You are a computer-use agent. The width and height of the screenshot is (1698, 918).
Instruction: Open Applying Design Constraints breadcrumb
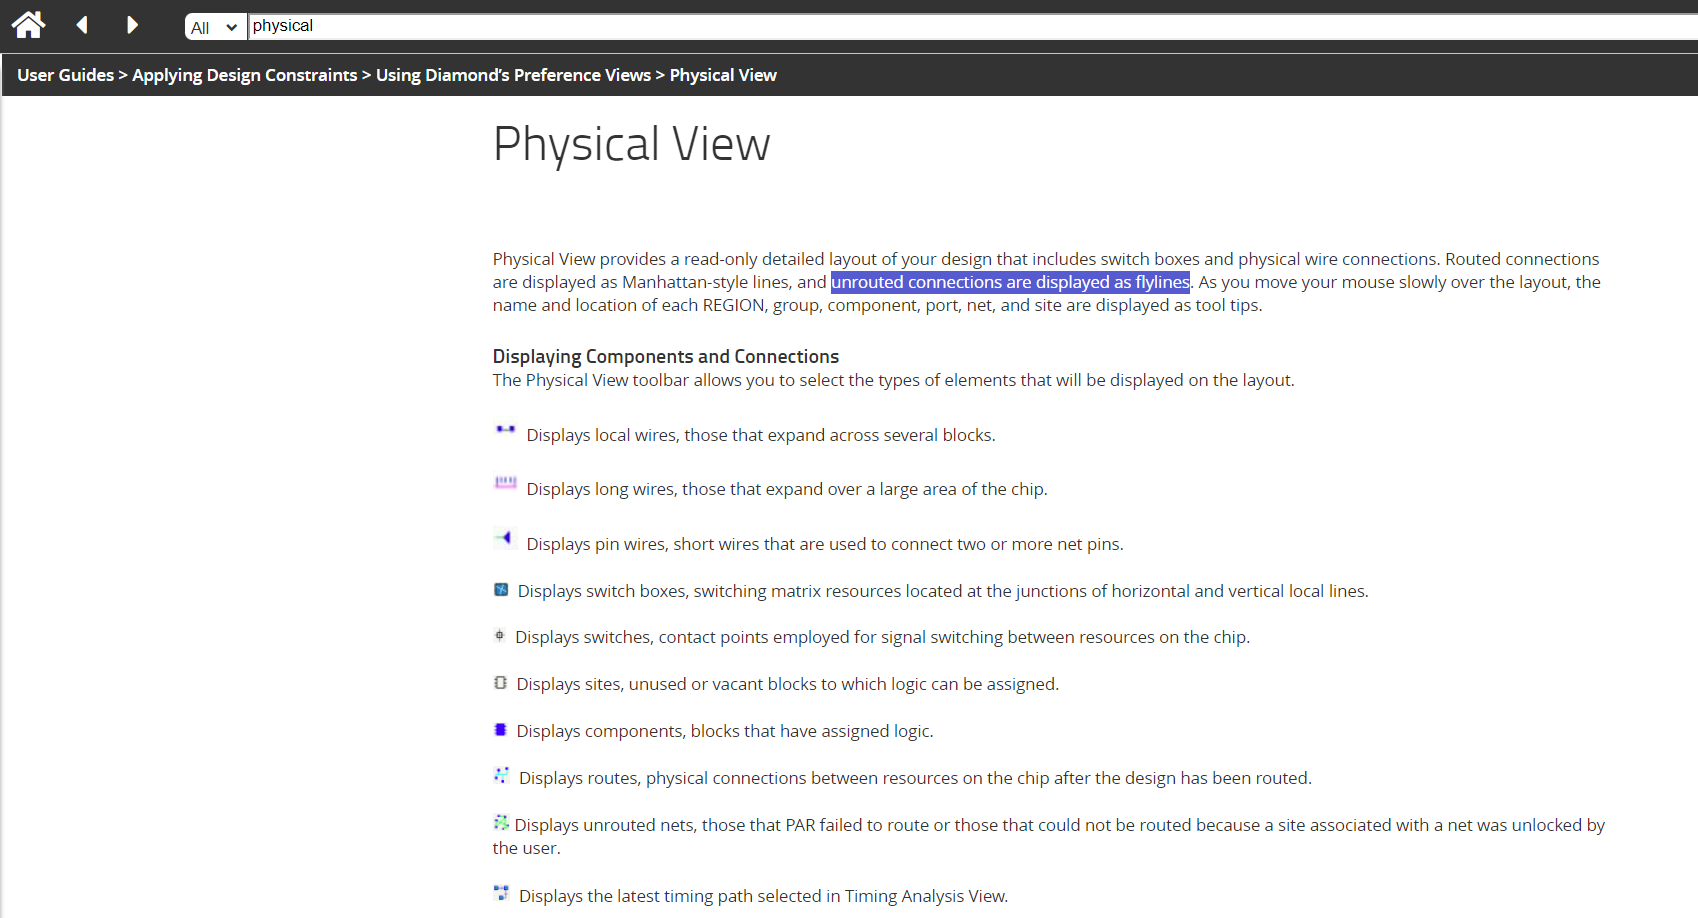(x=245, y=75)
